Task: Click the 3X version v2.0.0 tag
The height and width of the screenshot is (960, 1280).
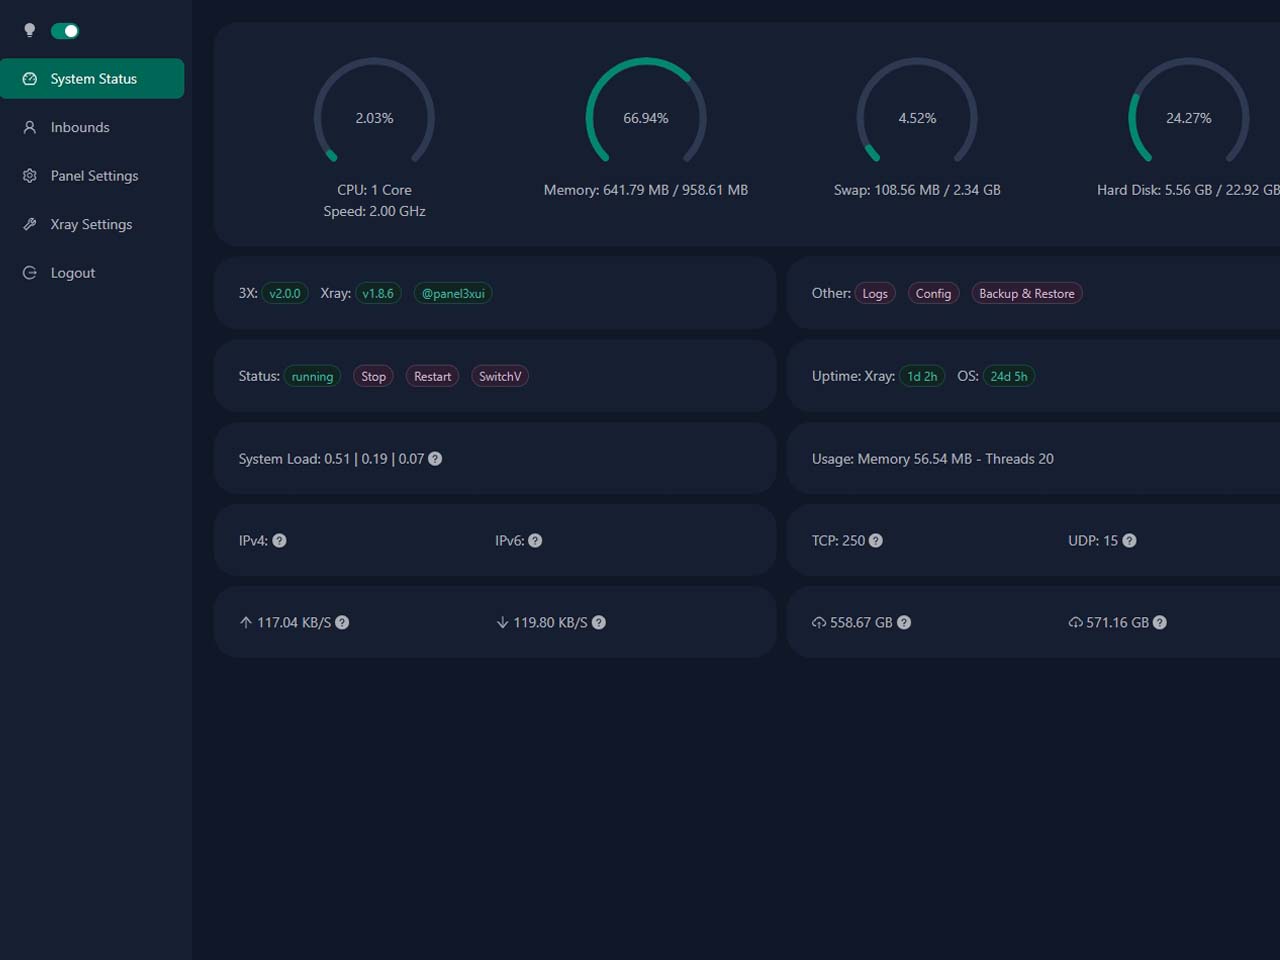Action: point(285,293)
